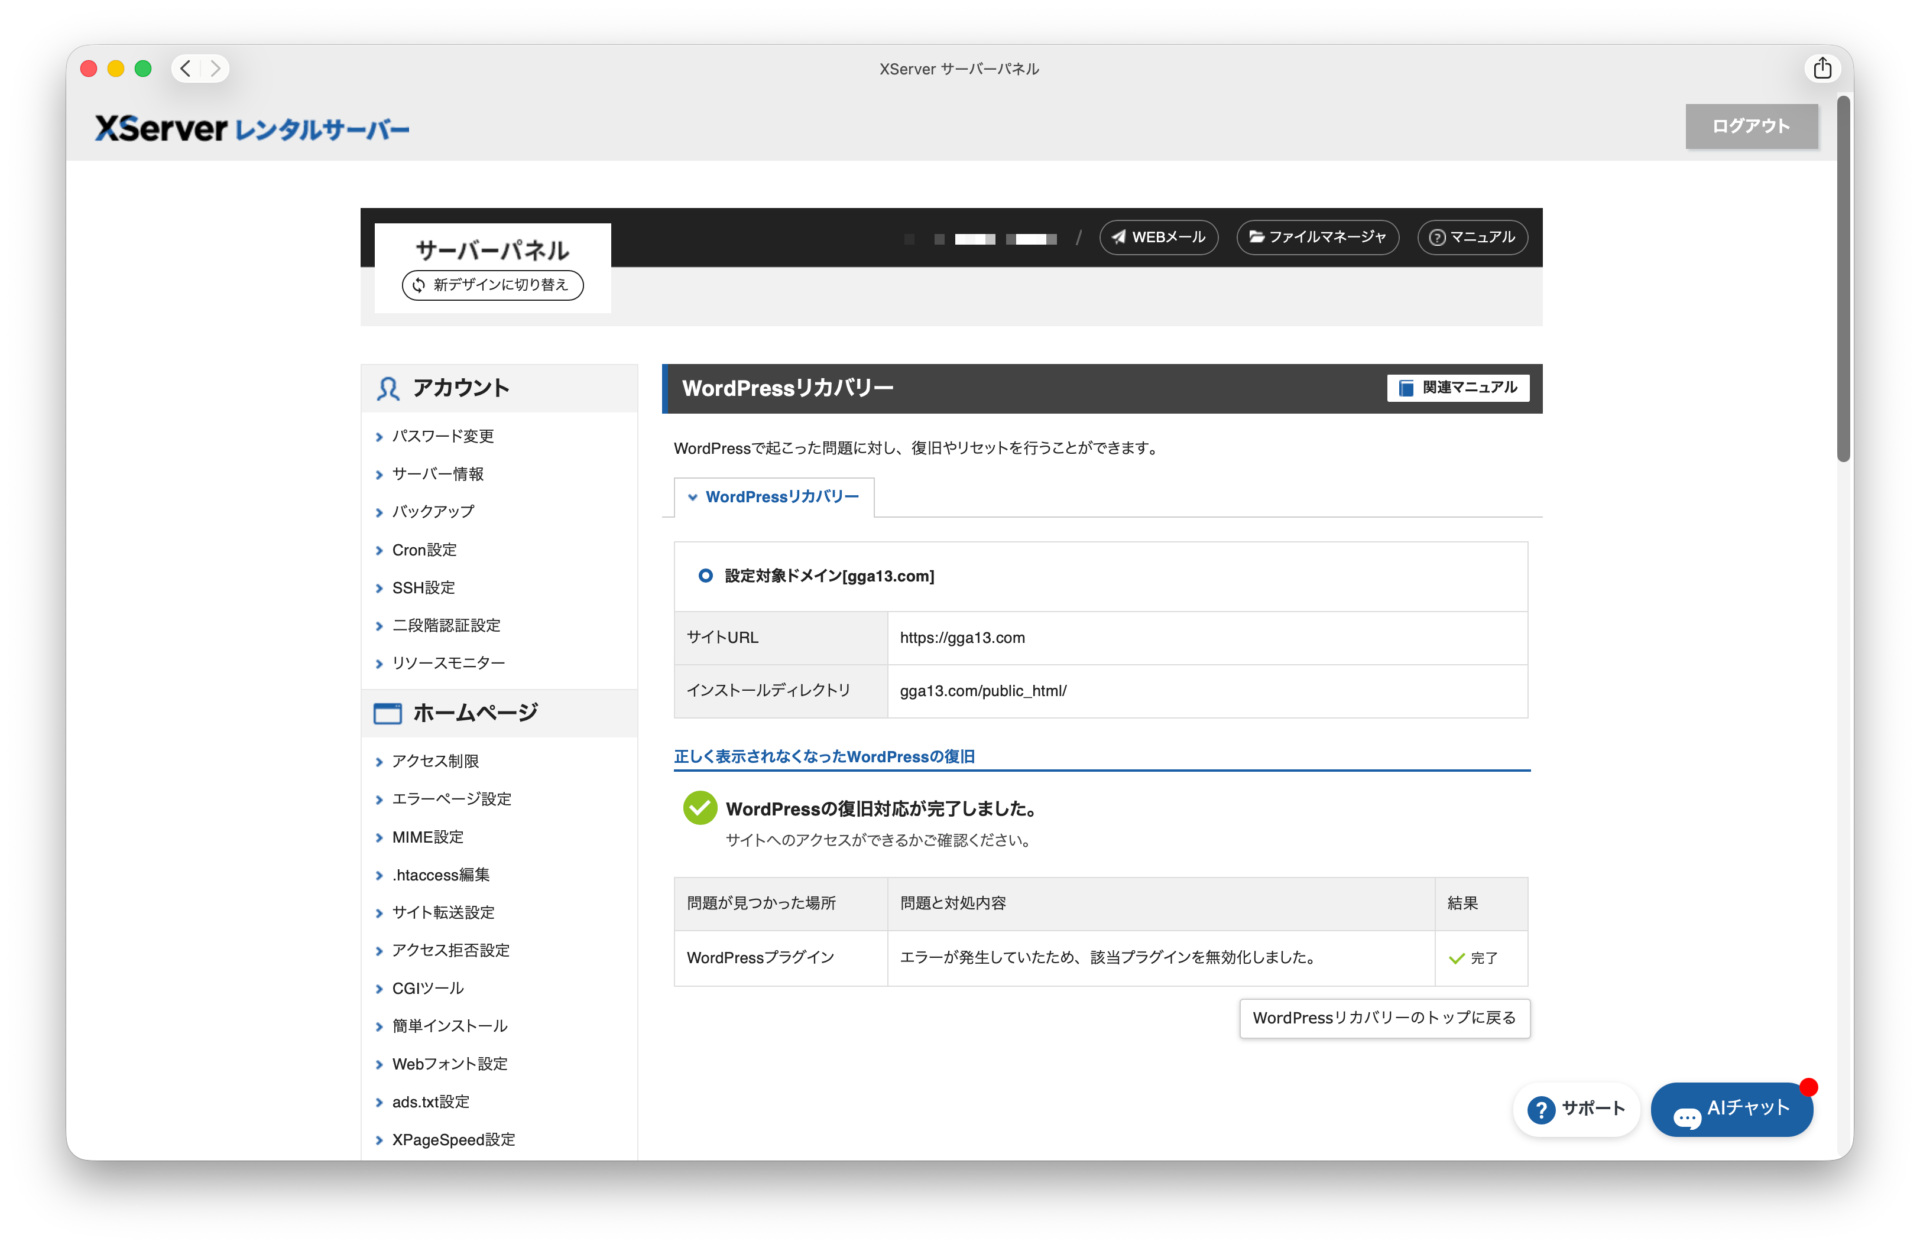
Task: Expand the .htaccess編集 sidebar entry
Action: pyautogui.click(x=440, y=875)
